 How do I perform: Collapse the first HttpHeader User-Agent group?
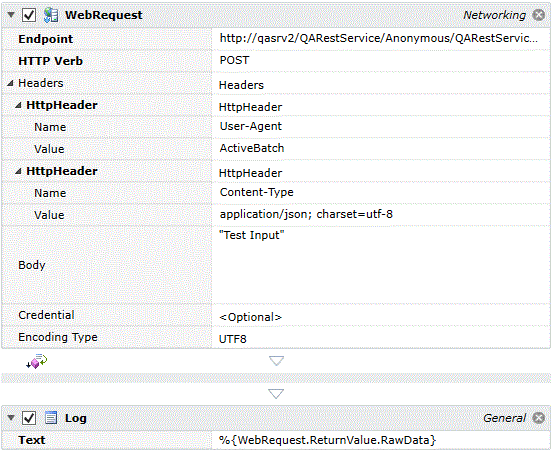coord(18,105)
